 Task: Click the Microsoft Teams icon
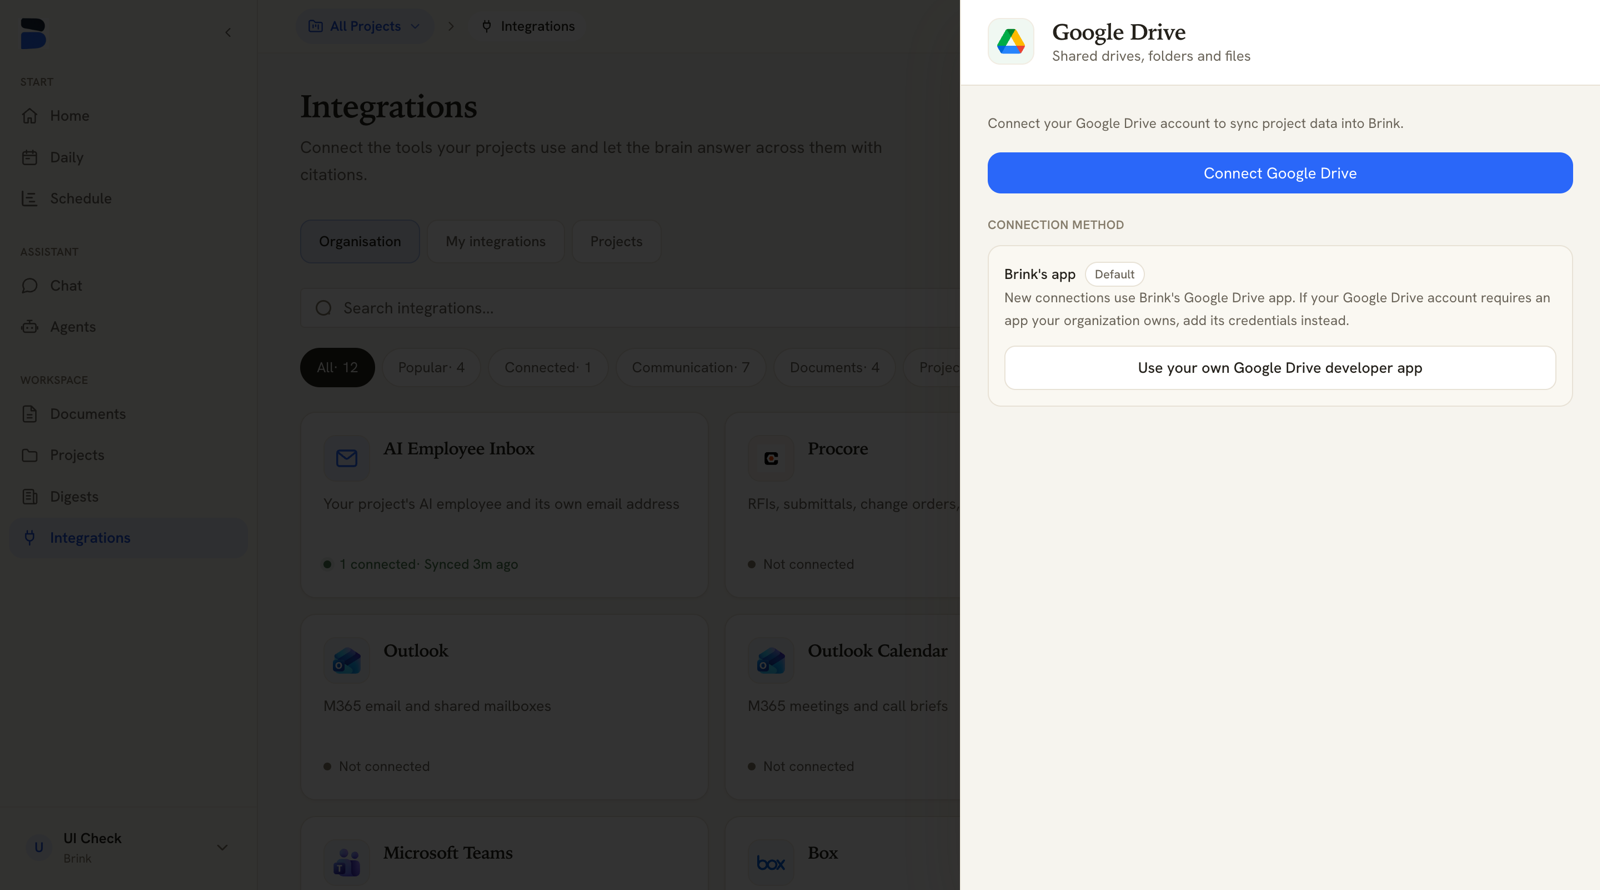click(347, 862)
